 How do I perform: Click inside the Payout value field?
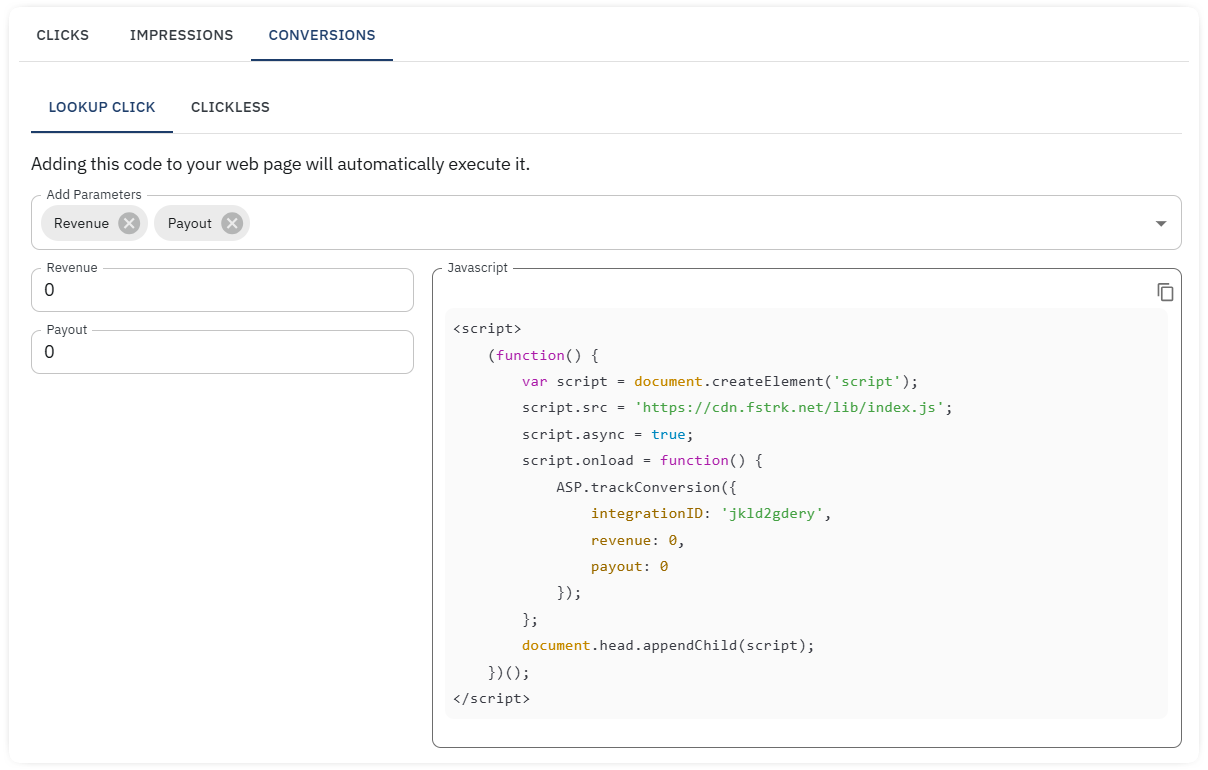pos(222,351)
